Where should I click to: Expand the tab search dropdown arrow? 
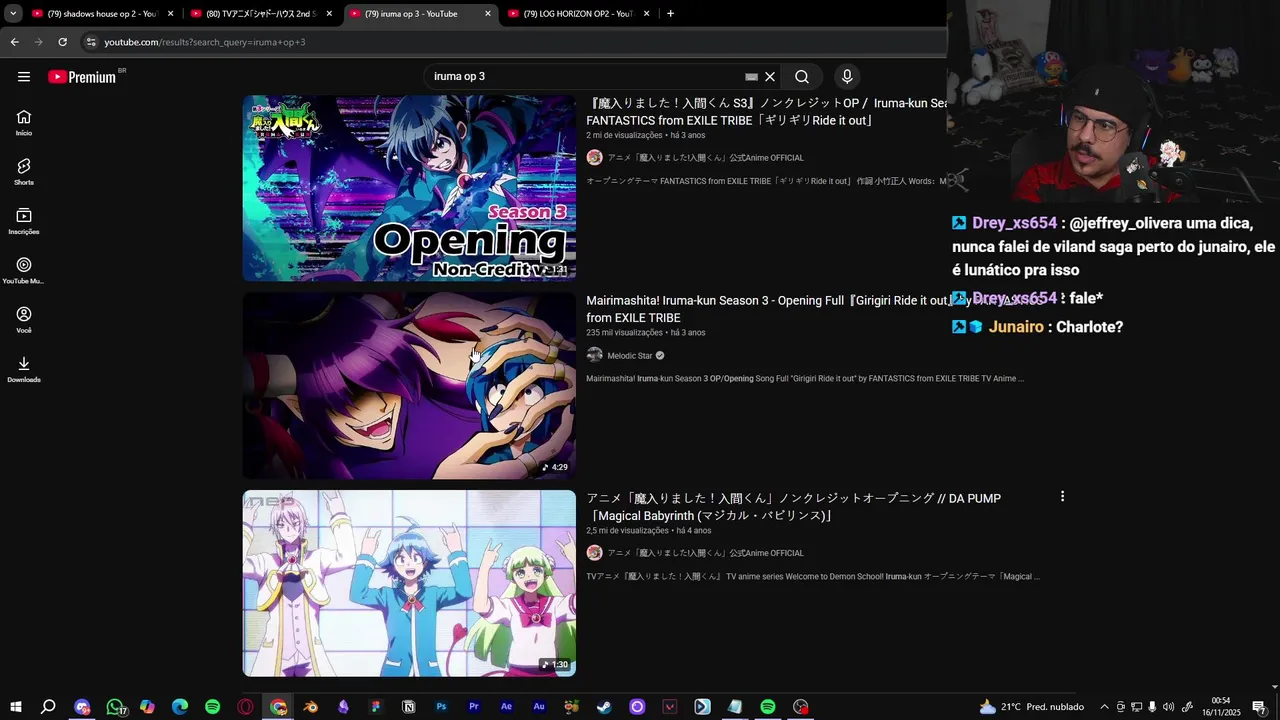tap(13, 14)
